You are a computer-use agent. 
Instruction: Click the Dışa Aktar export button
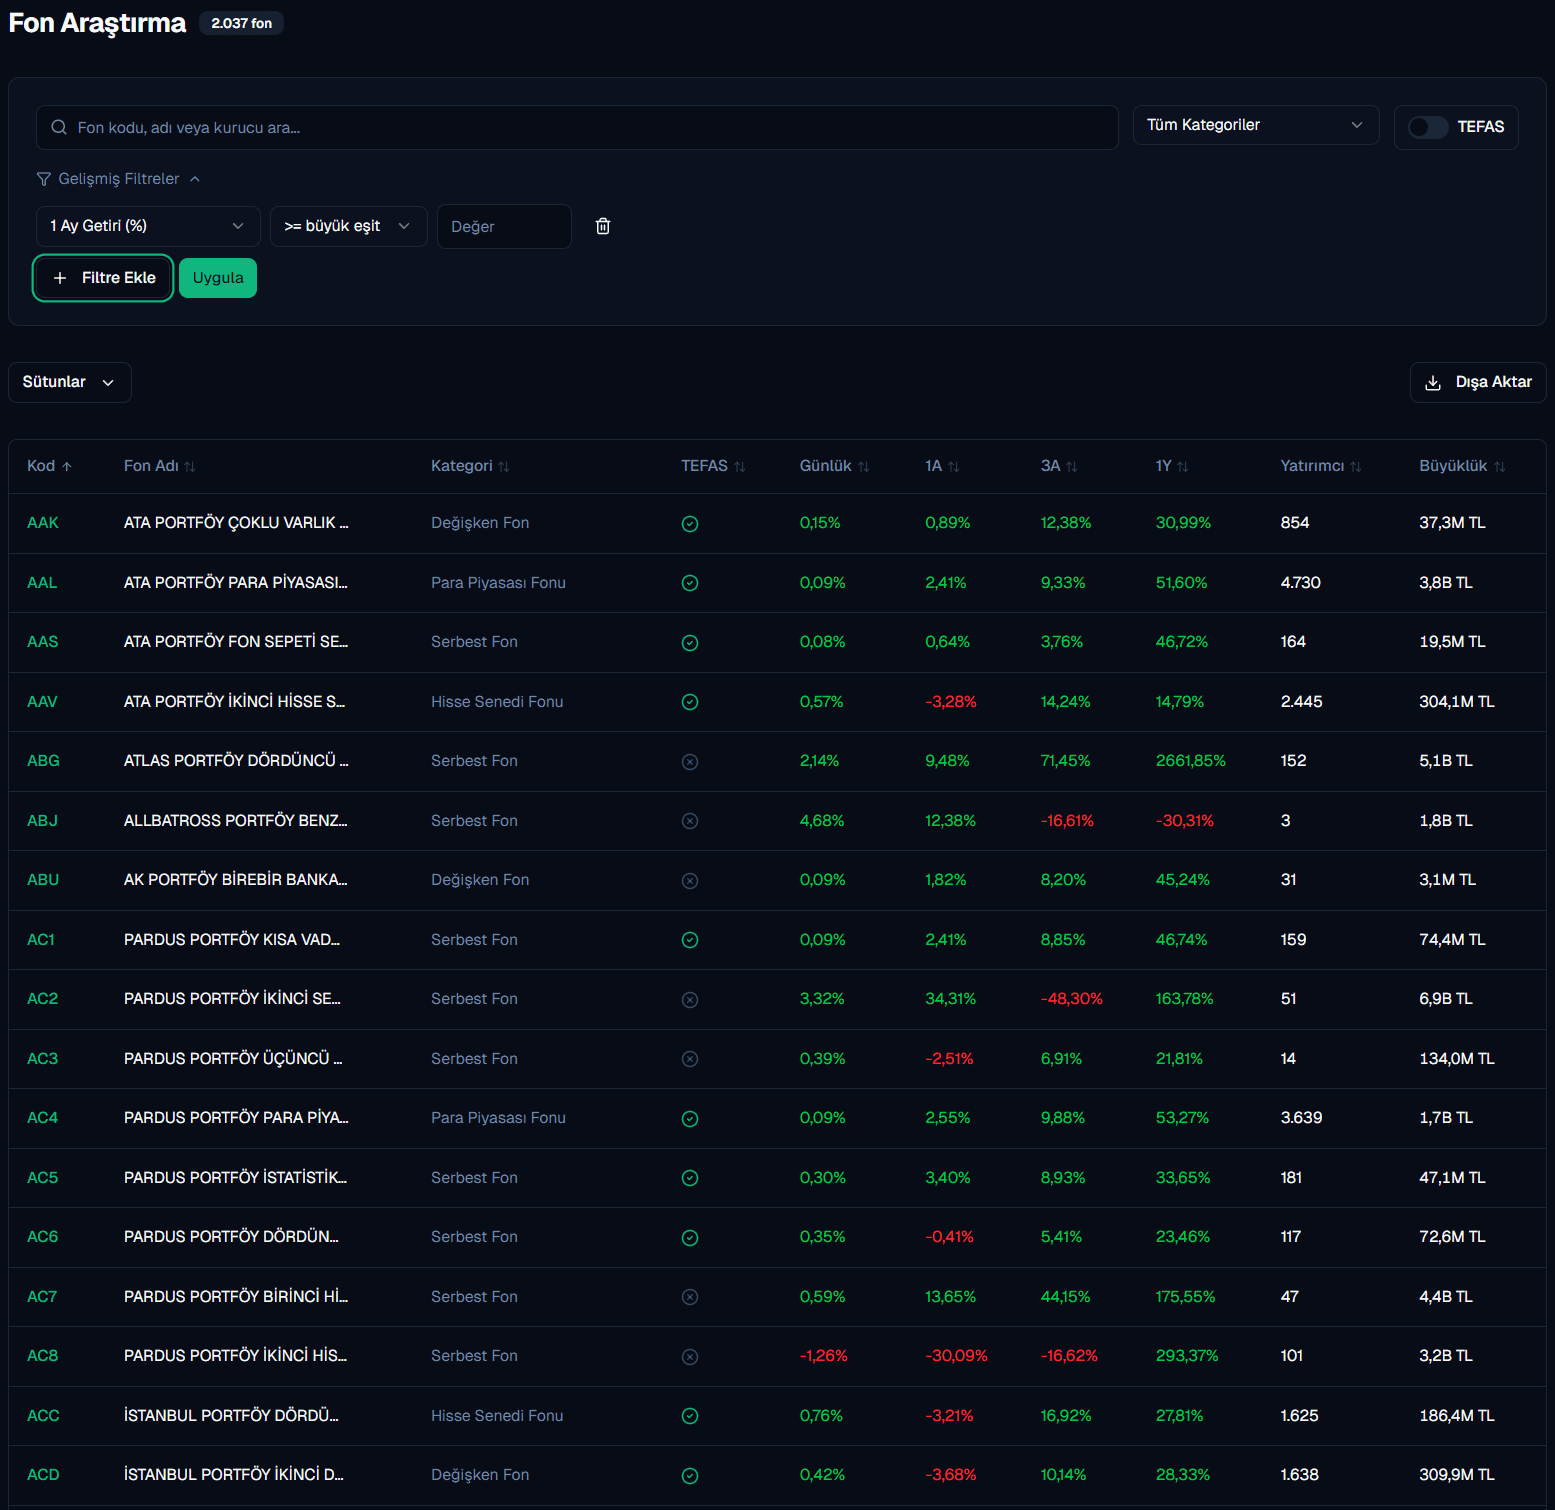[1477, 382]
